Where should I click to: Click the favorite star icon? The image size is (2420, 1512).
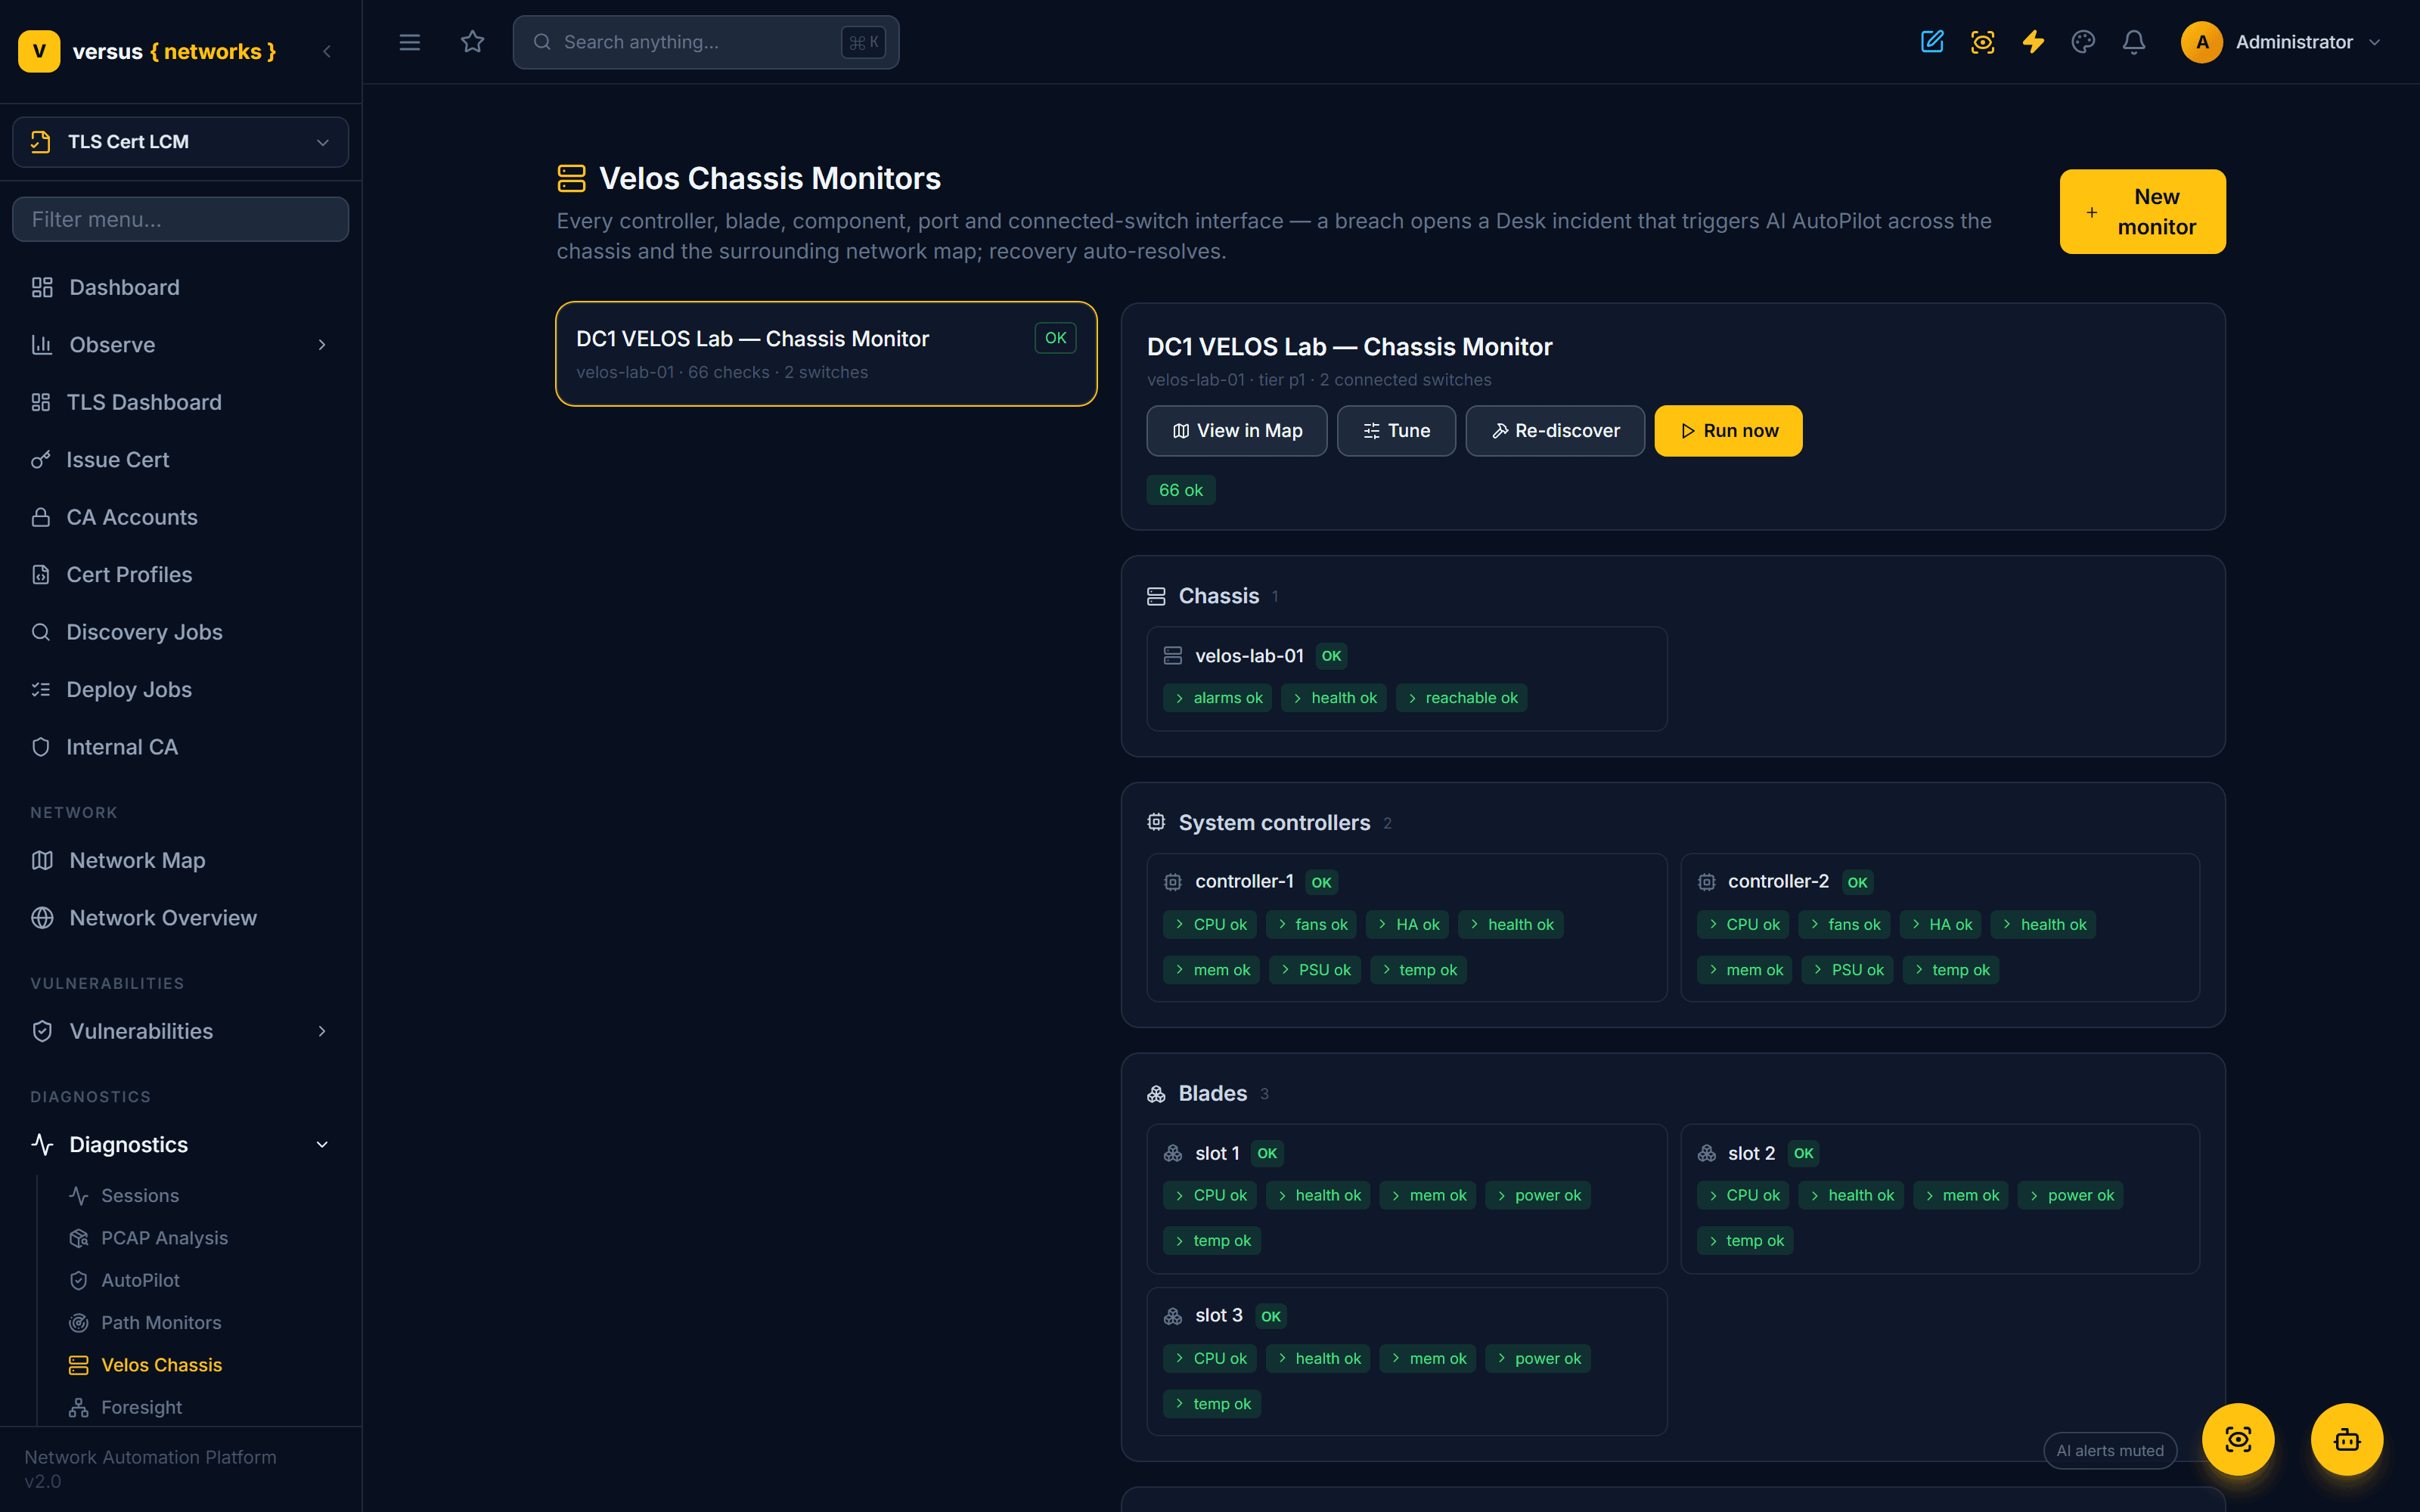coord(472,42)
